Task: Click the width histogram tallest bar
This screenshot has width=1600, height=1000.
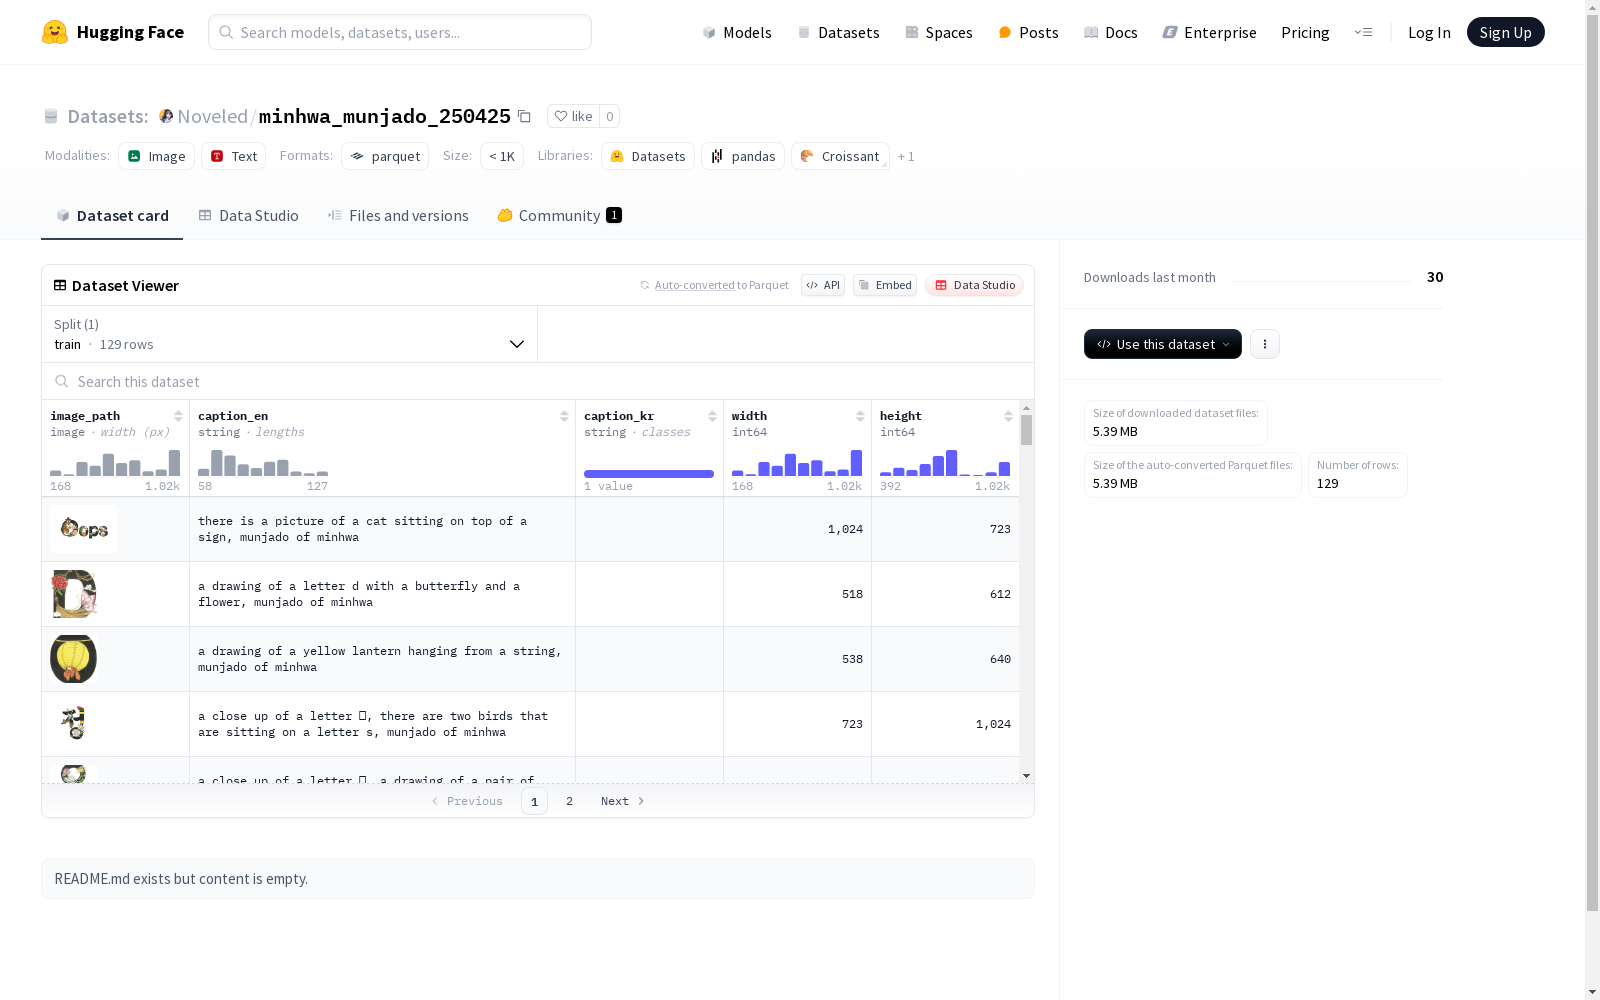Action: [x=856, y=462]
